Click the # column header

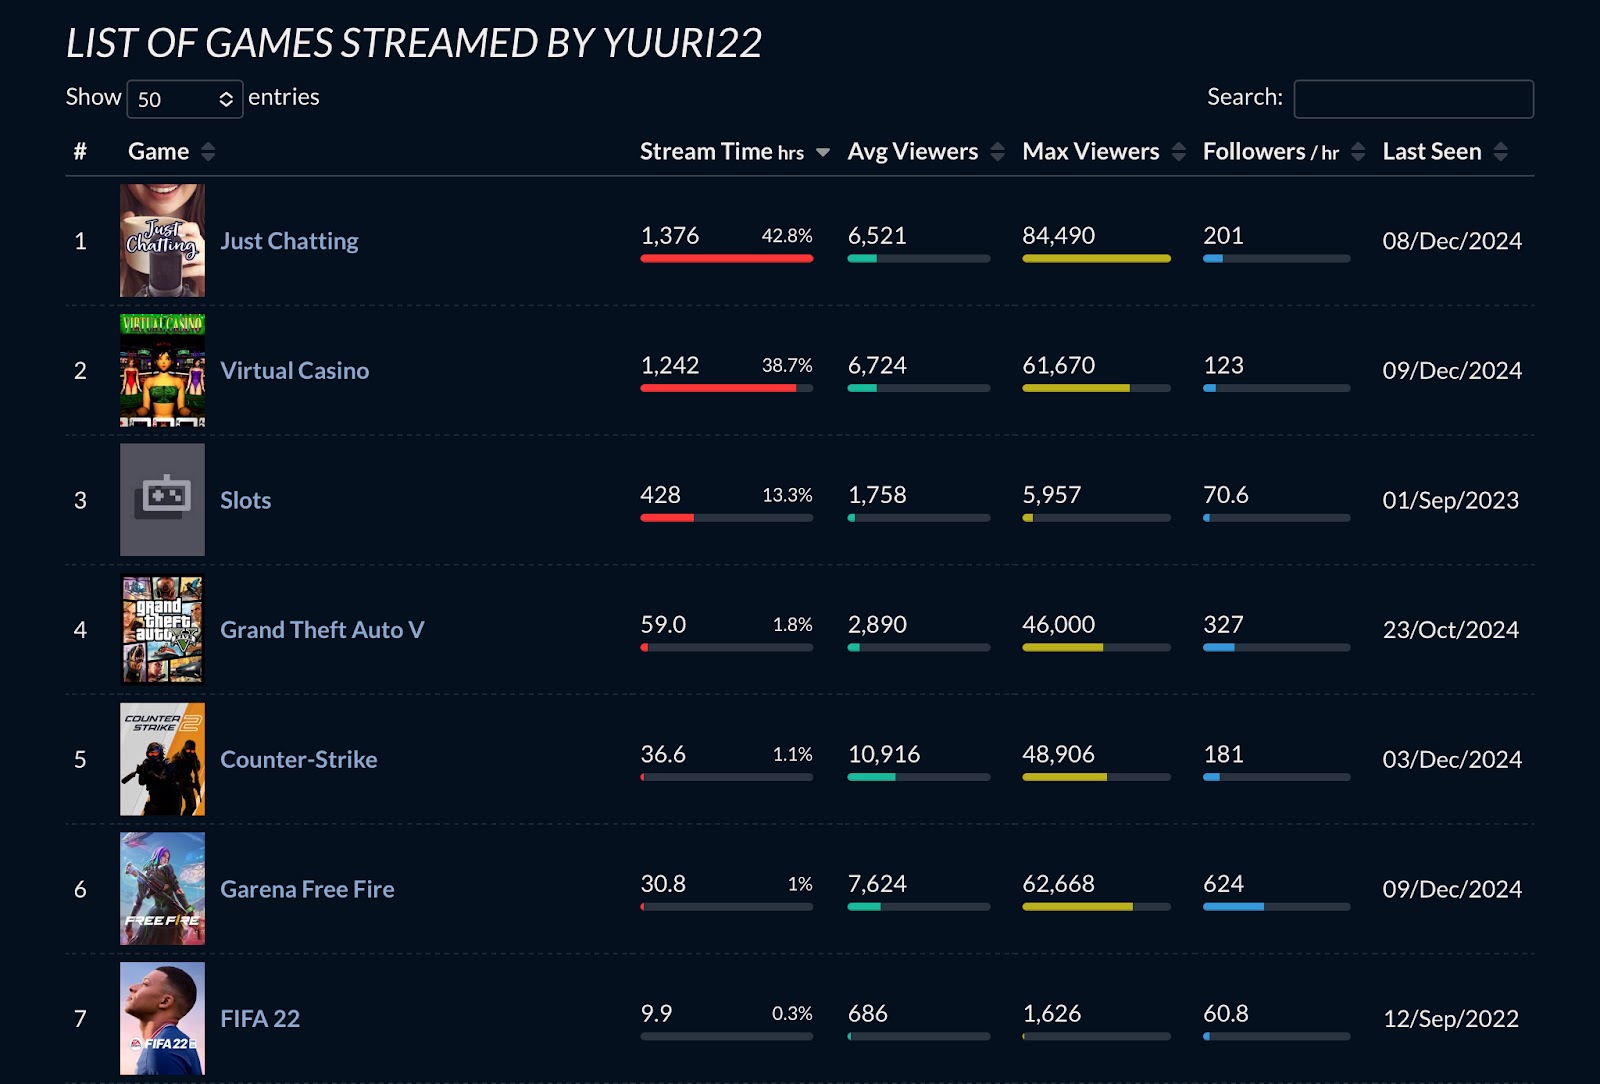point(80,152)
